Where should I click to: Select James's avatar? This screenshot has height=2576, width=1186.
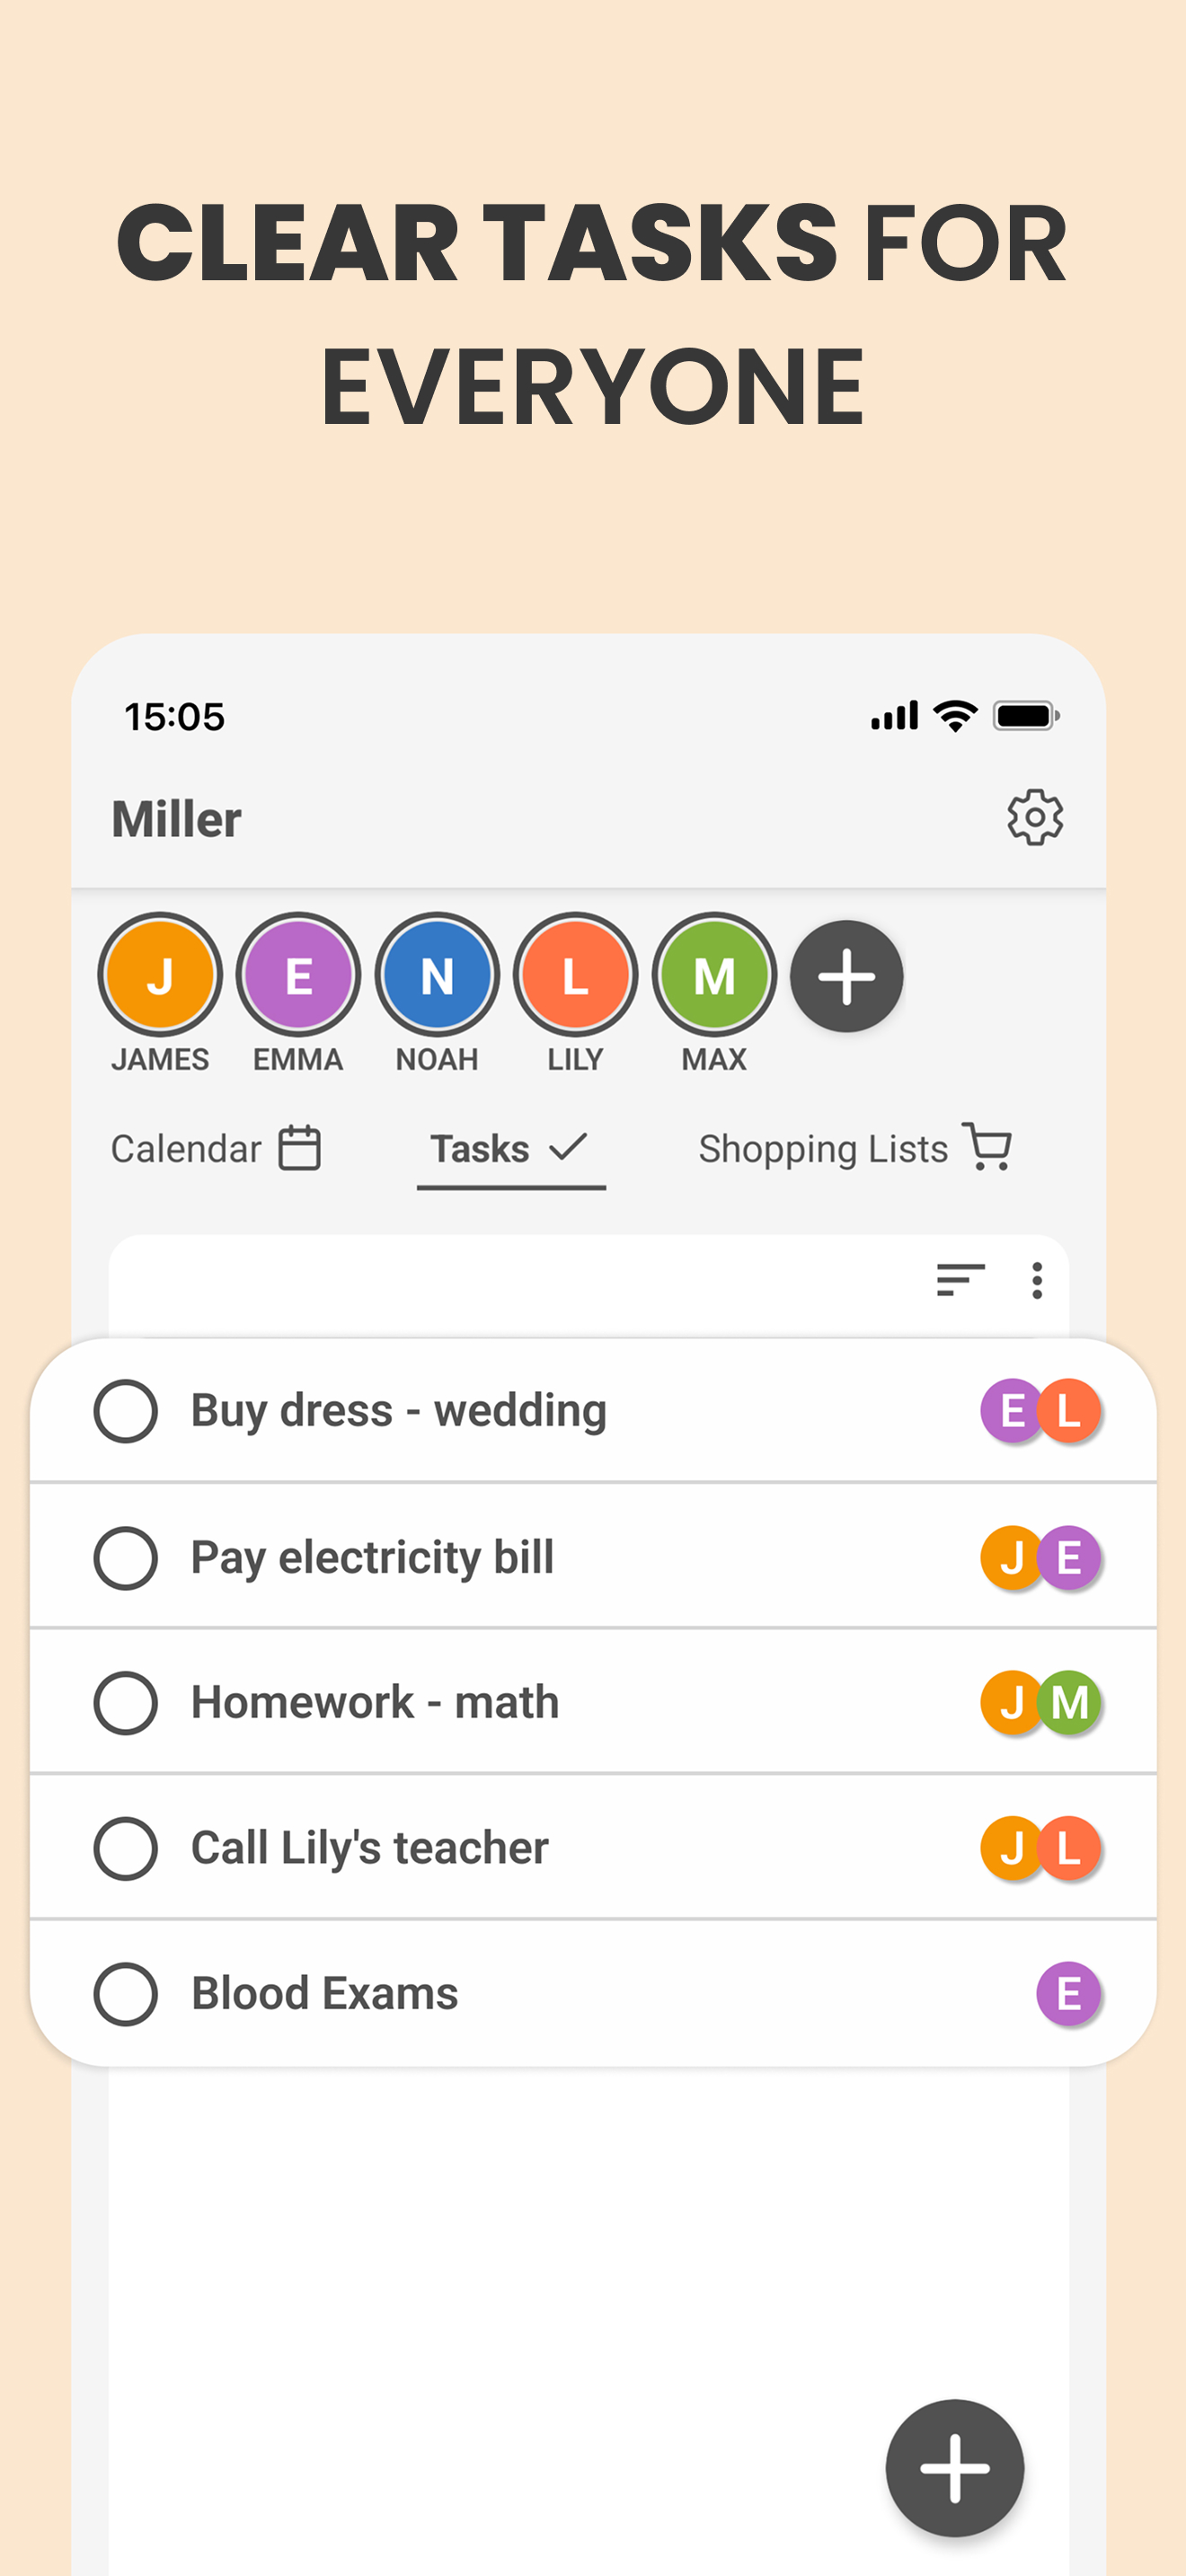(x=159, y=975)
